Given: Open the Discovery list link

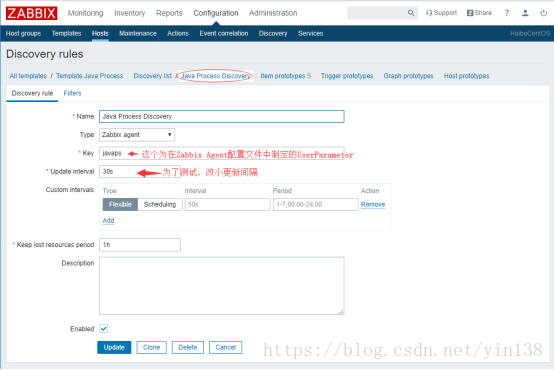Looking at the screenshot, I should coord(153,76).
